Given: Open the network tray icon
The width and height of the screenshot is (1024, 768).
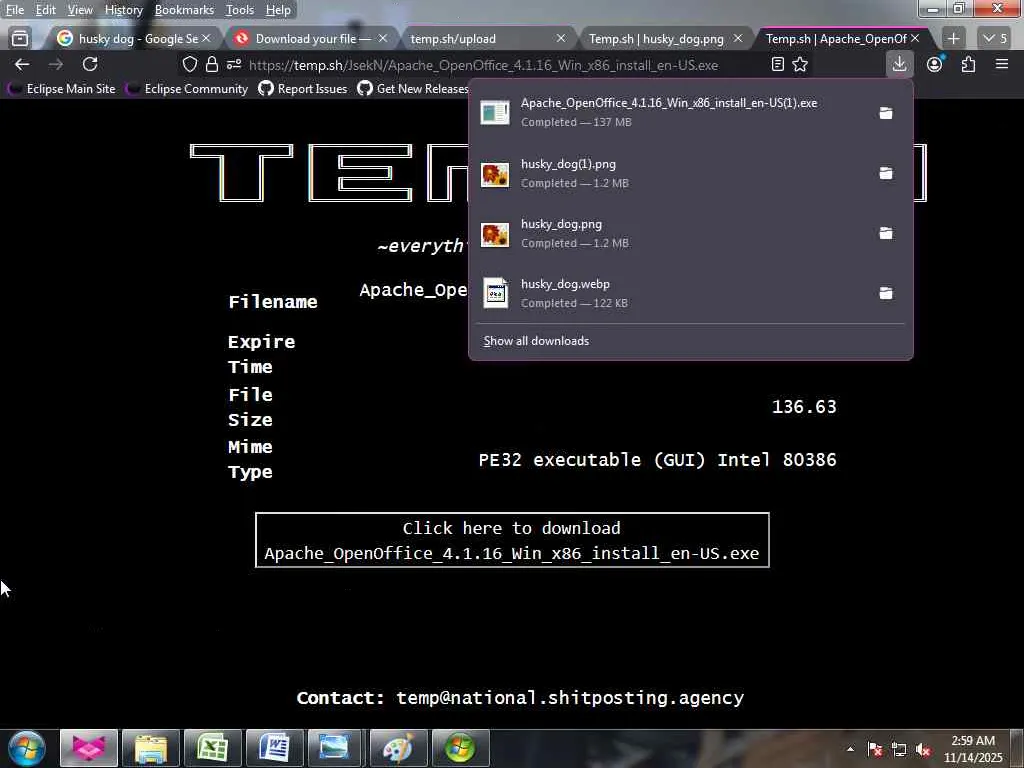Looking at the screenshot, I should (x=899, y=750).
